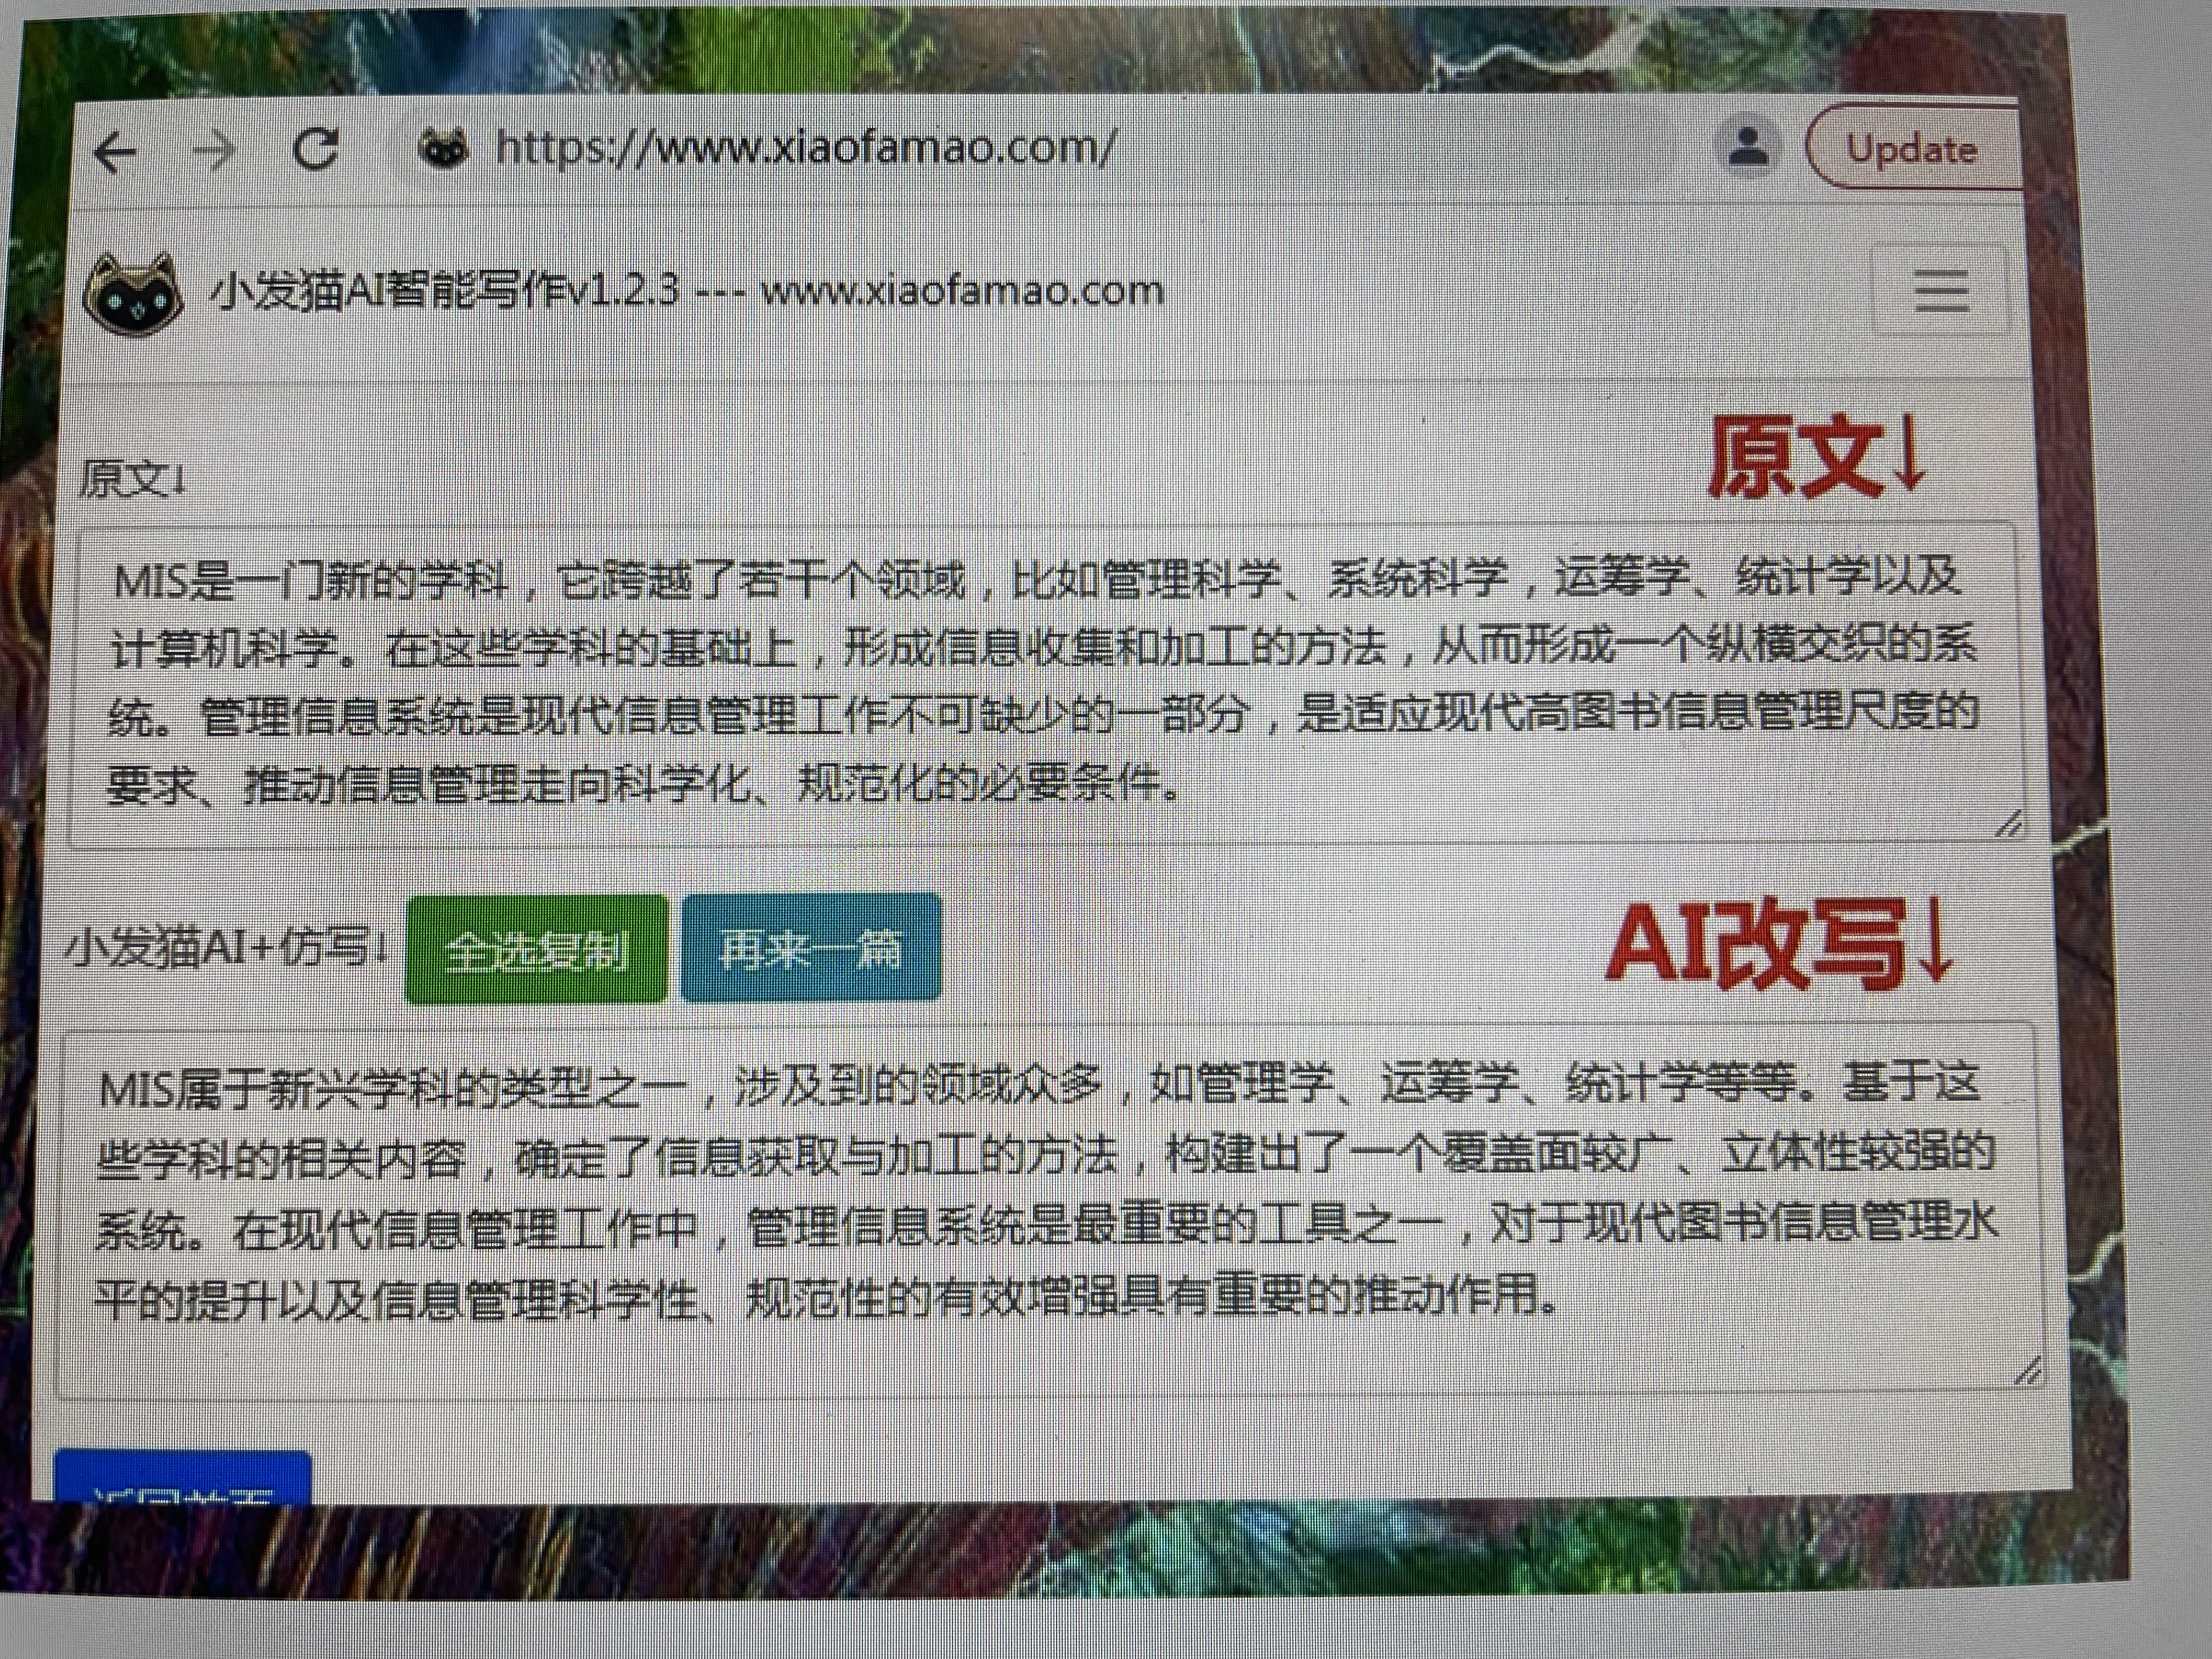Open the user profile icon
This screenshot has height=1659, width=2212.
point(1747,148)
